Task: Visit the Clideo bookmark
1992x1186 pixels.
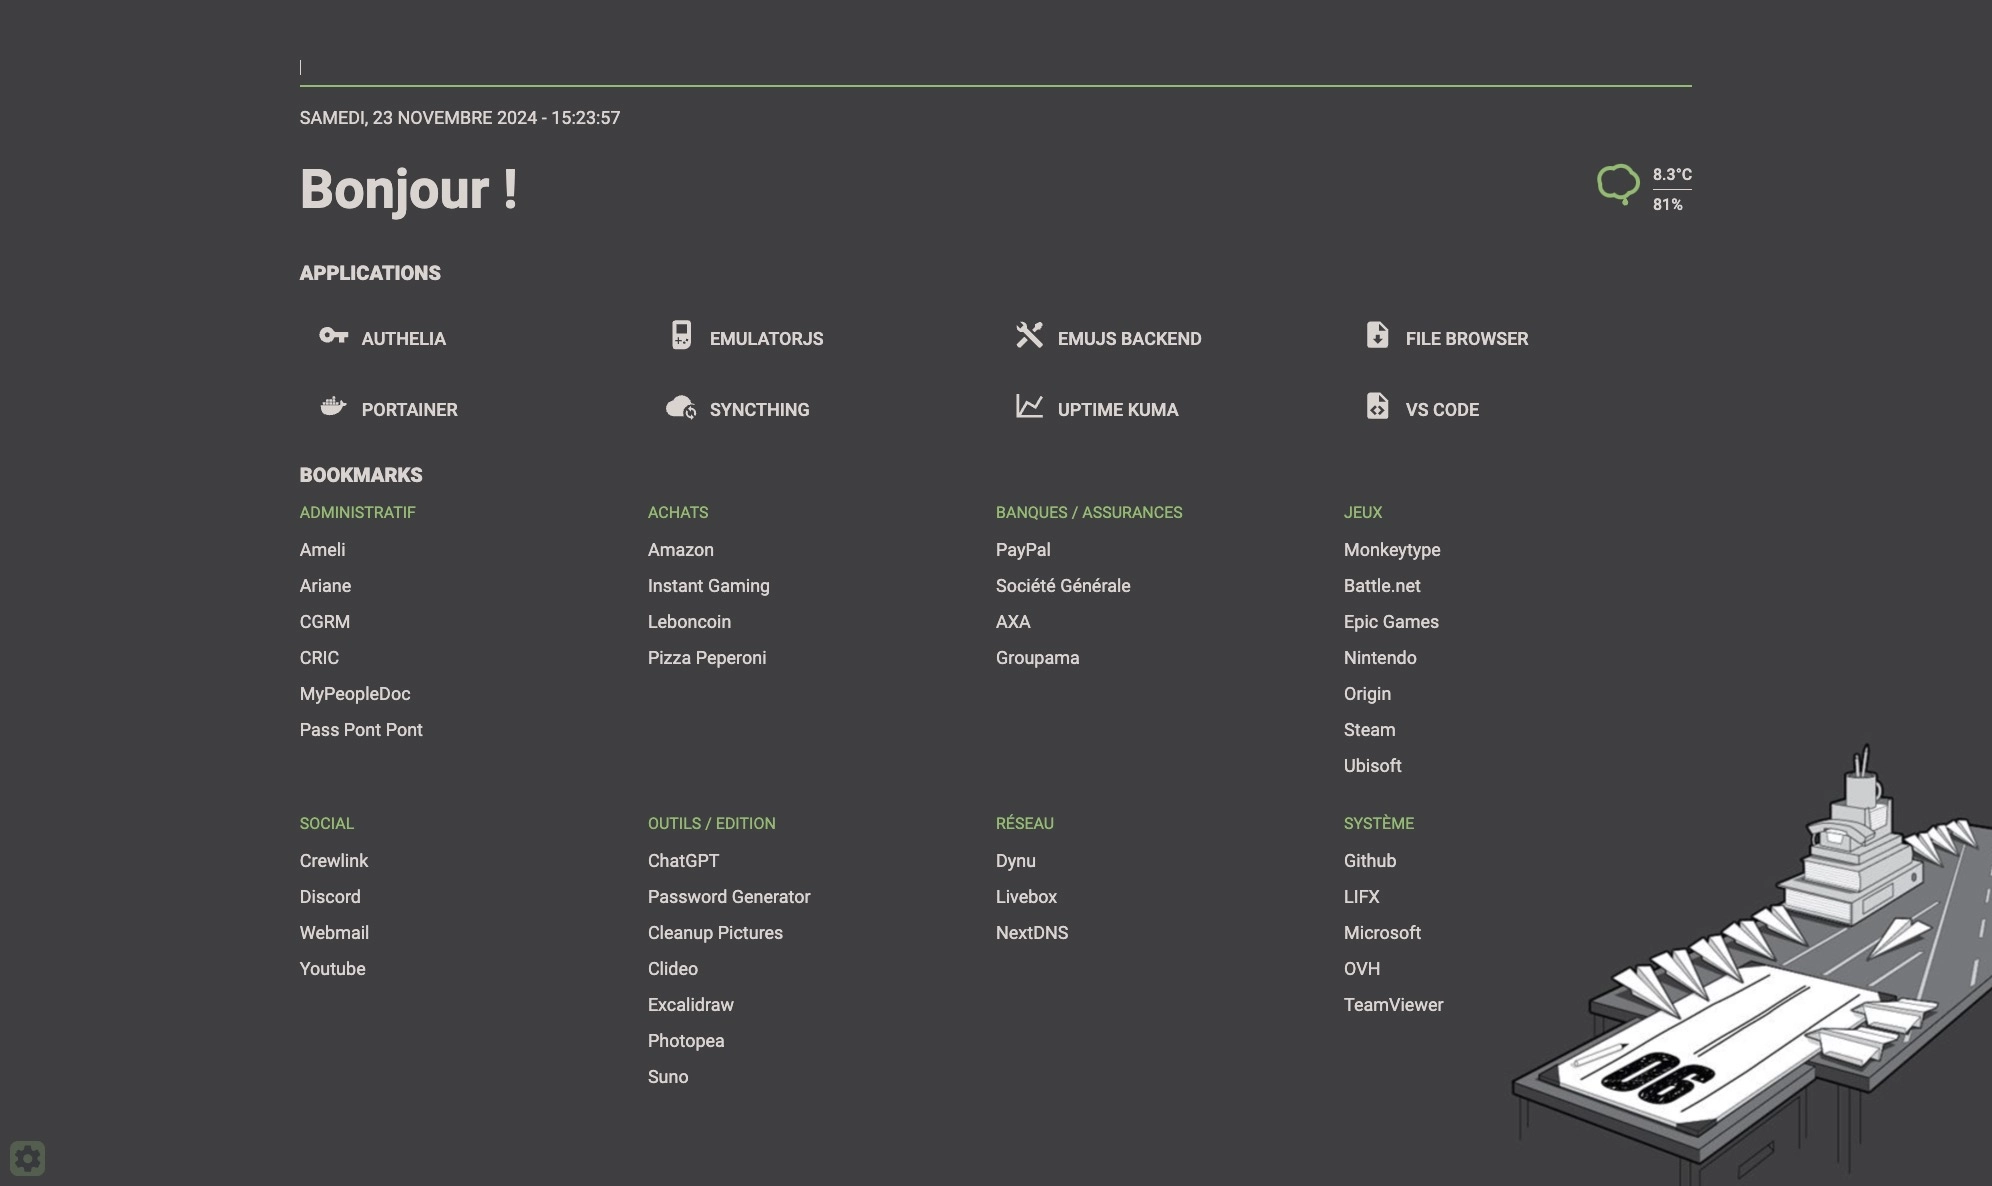Action: 673,969
